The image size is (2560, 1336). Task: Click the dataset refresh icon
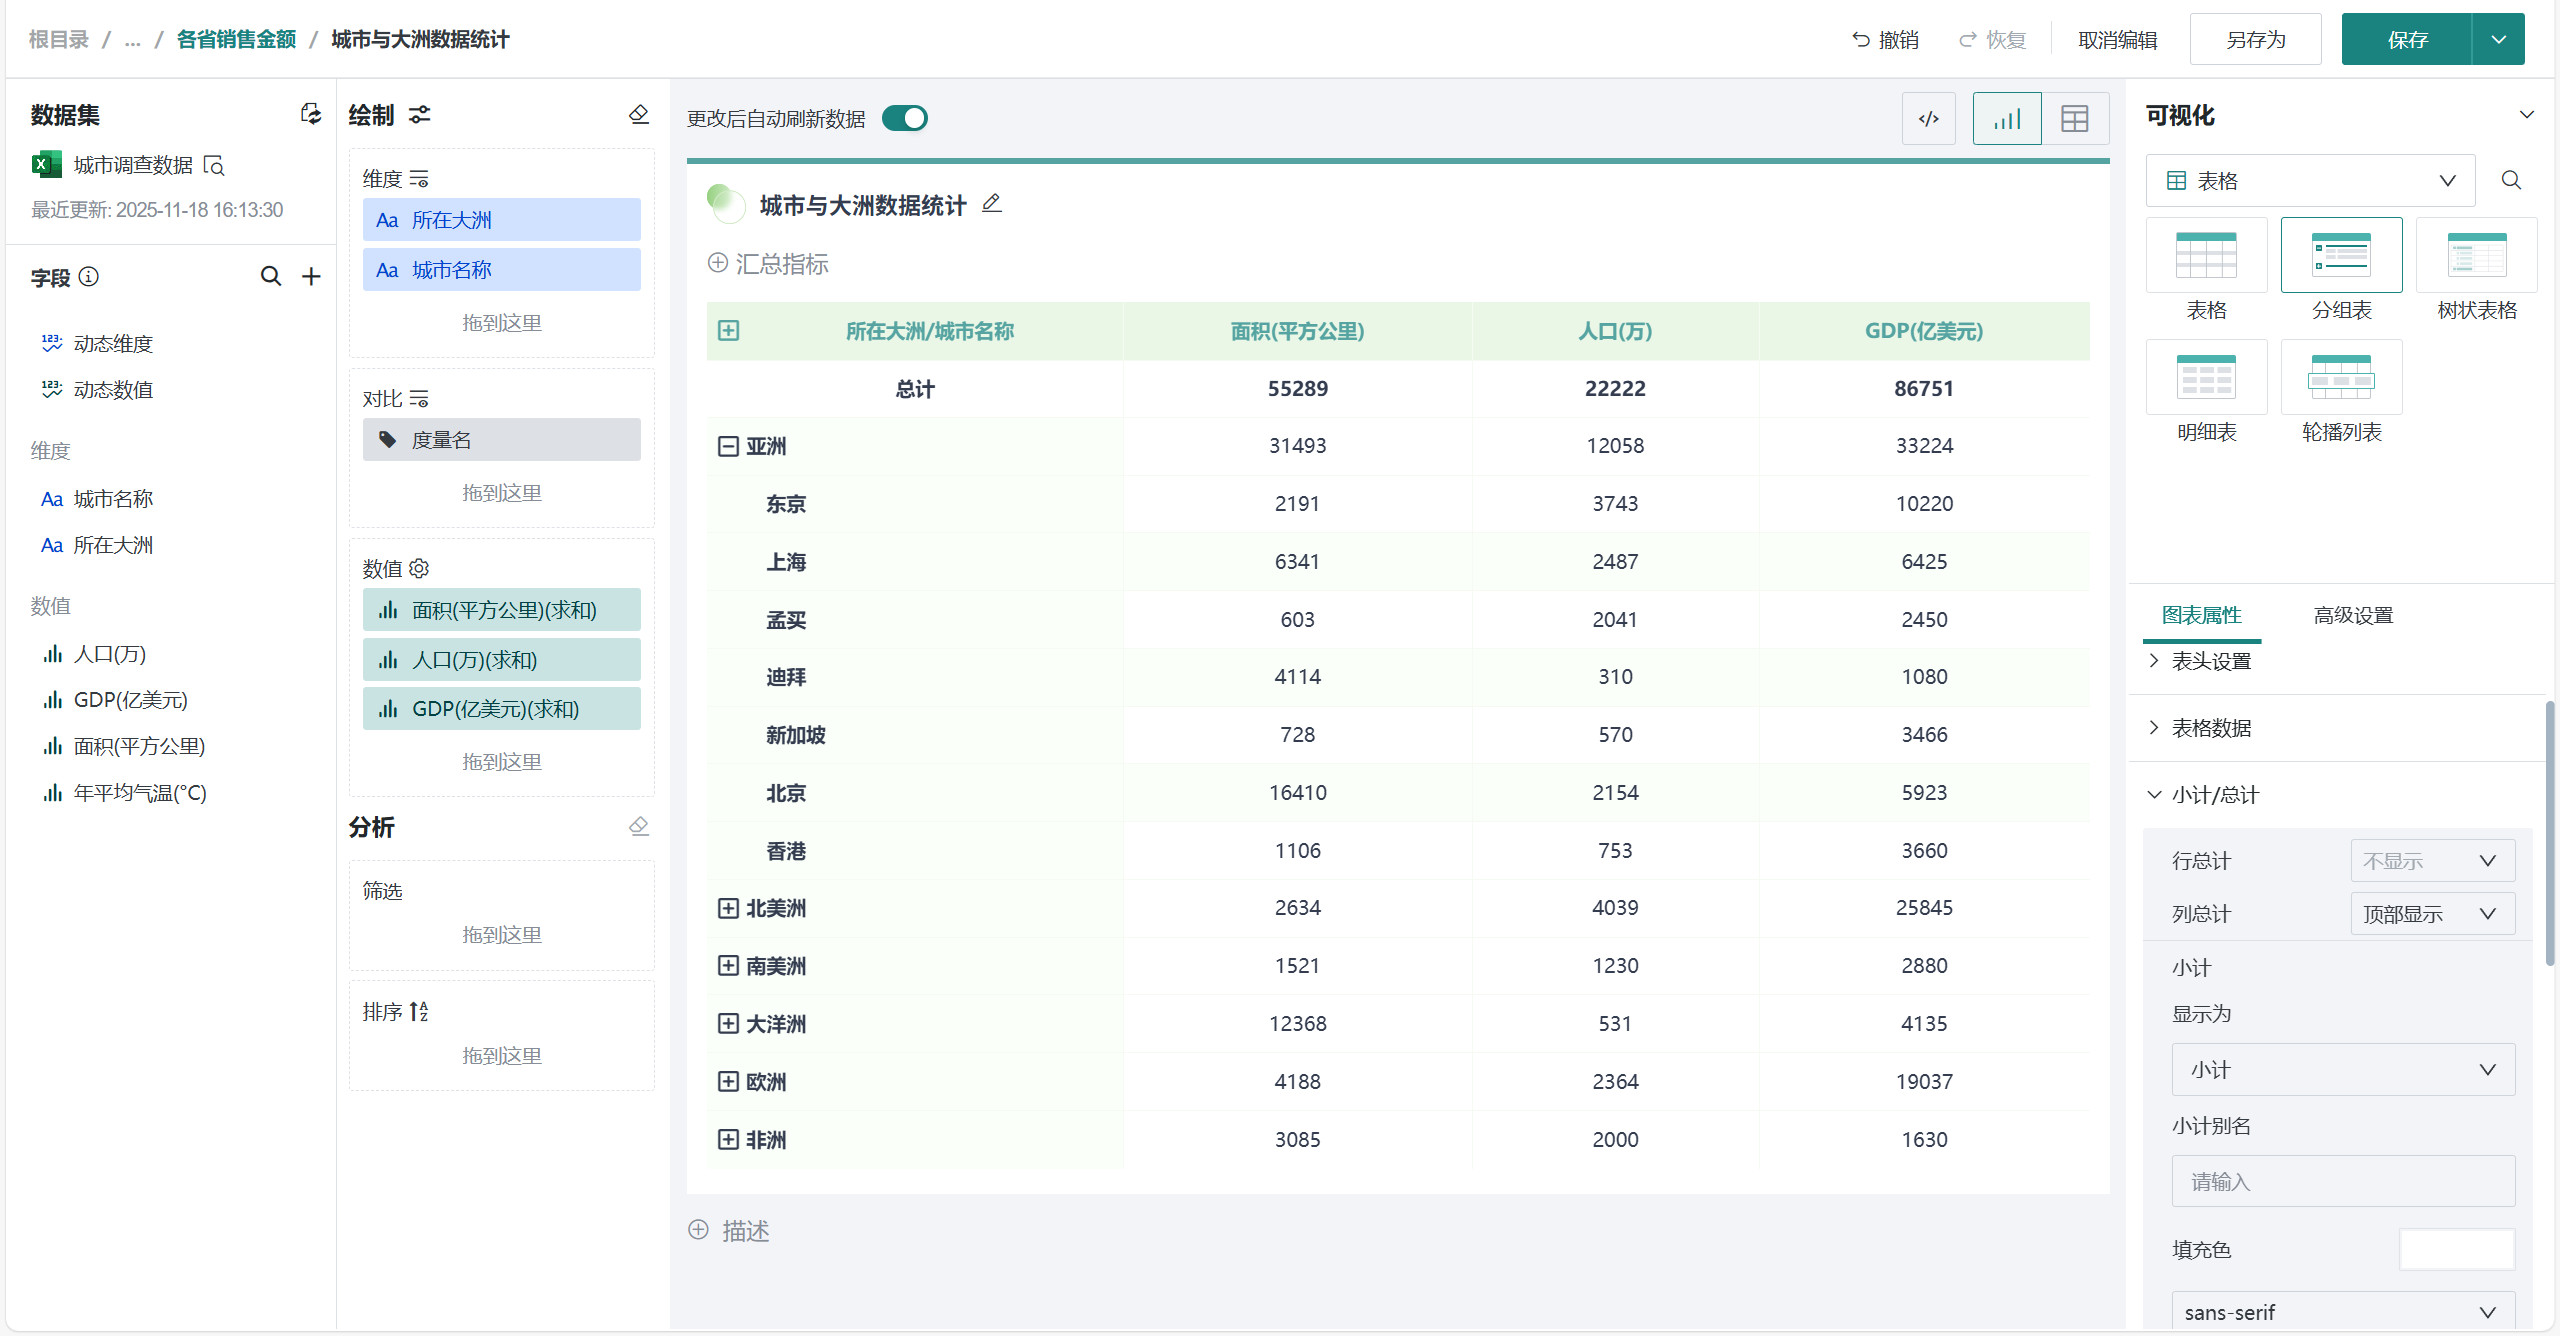coord(311,114)
